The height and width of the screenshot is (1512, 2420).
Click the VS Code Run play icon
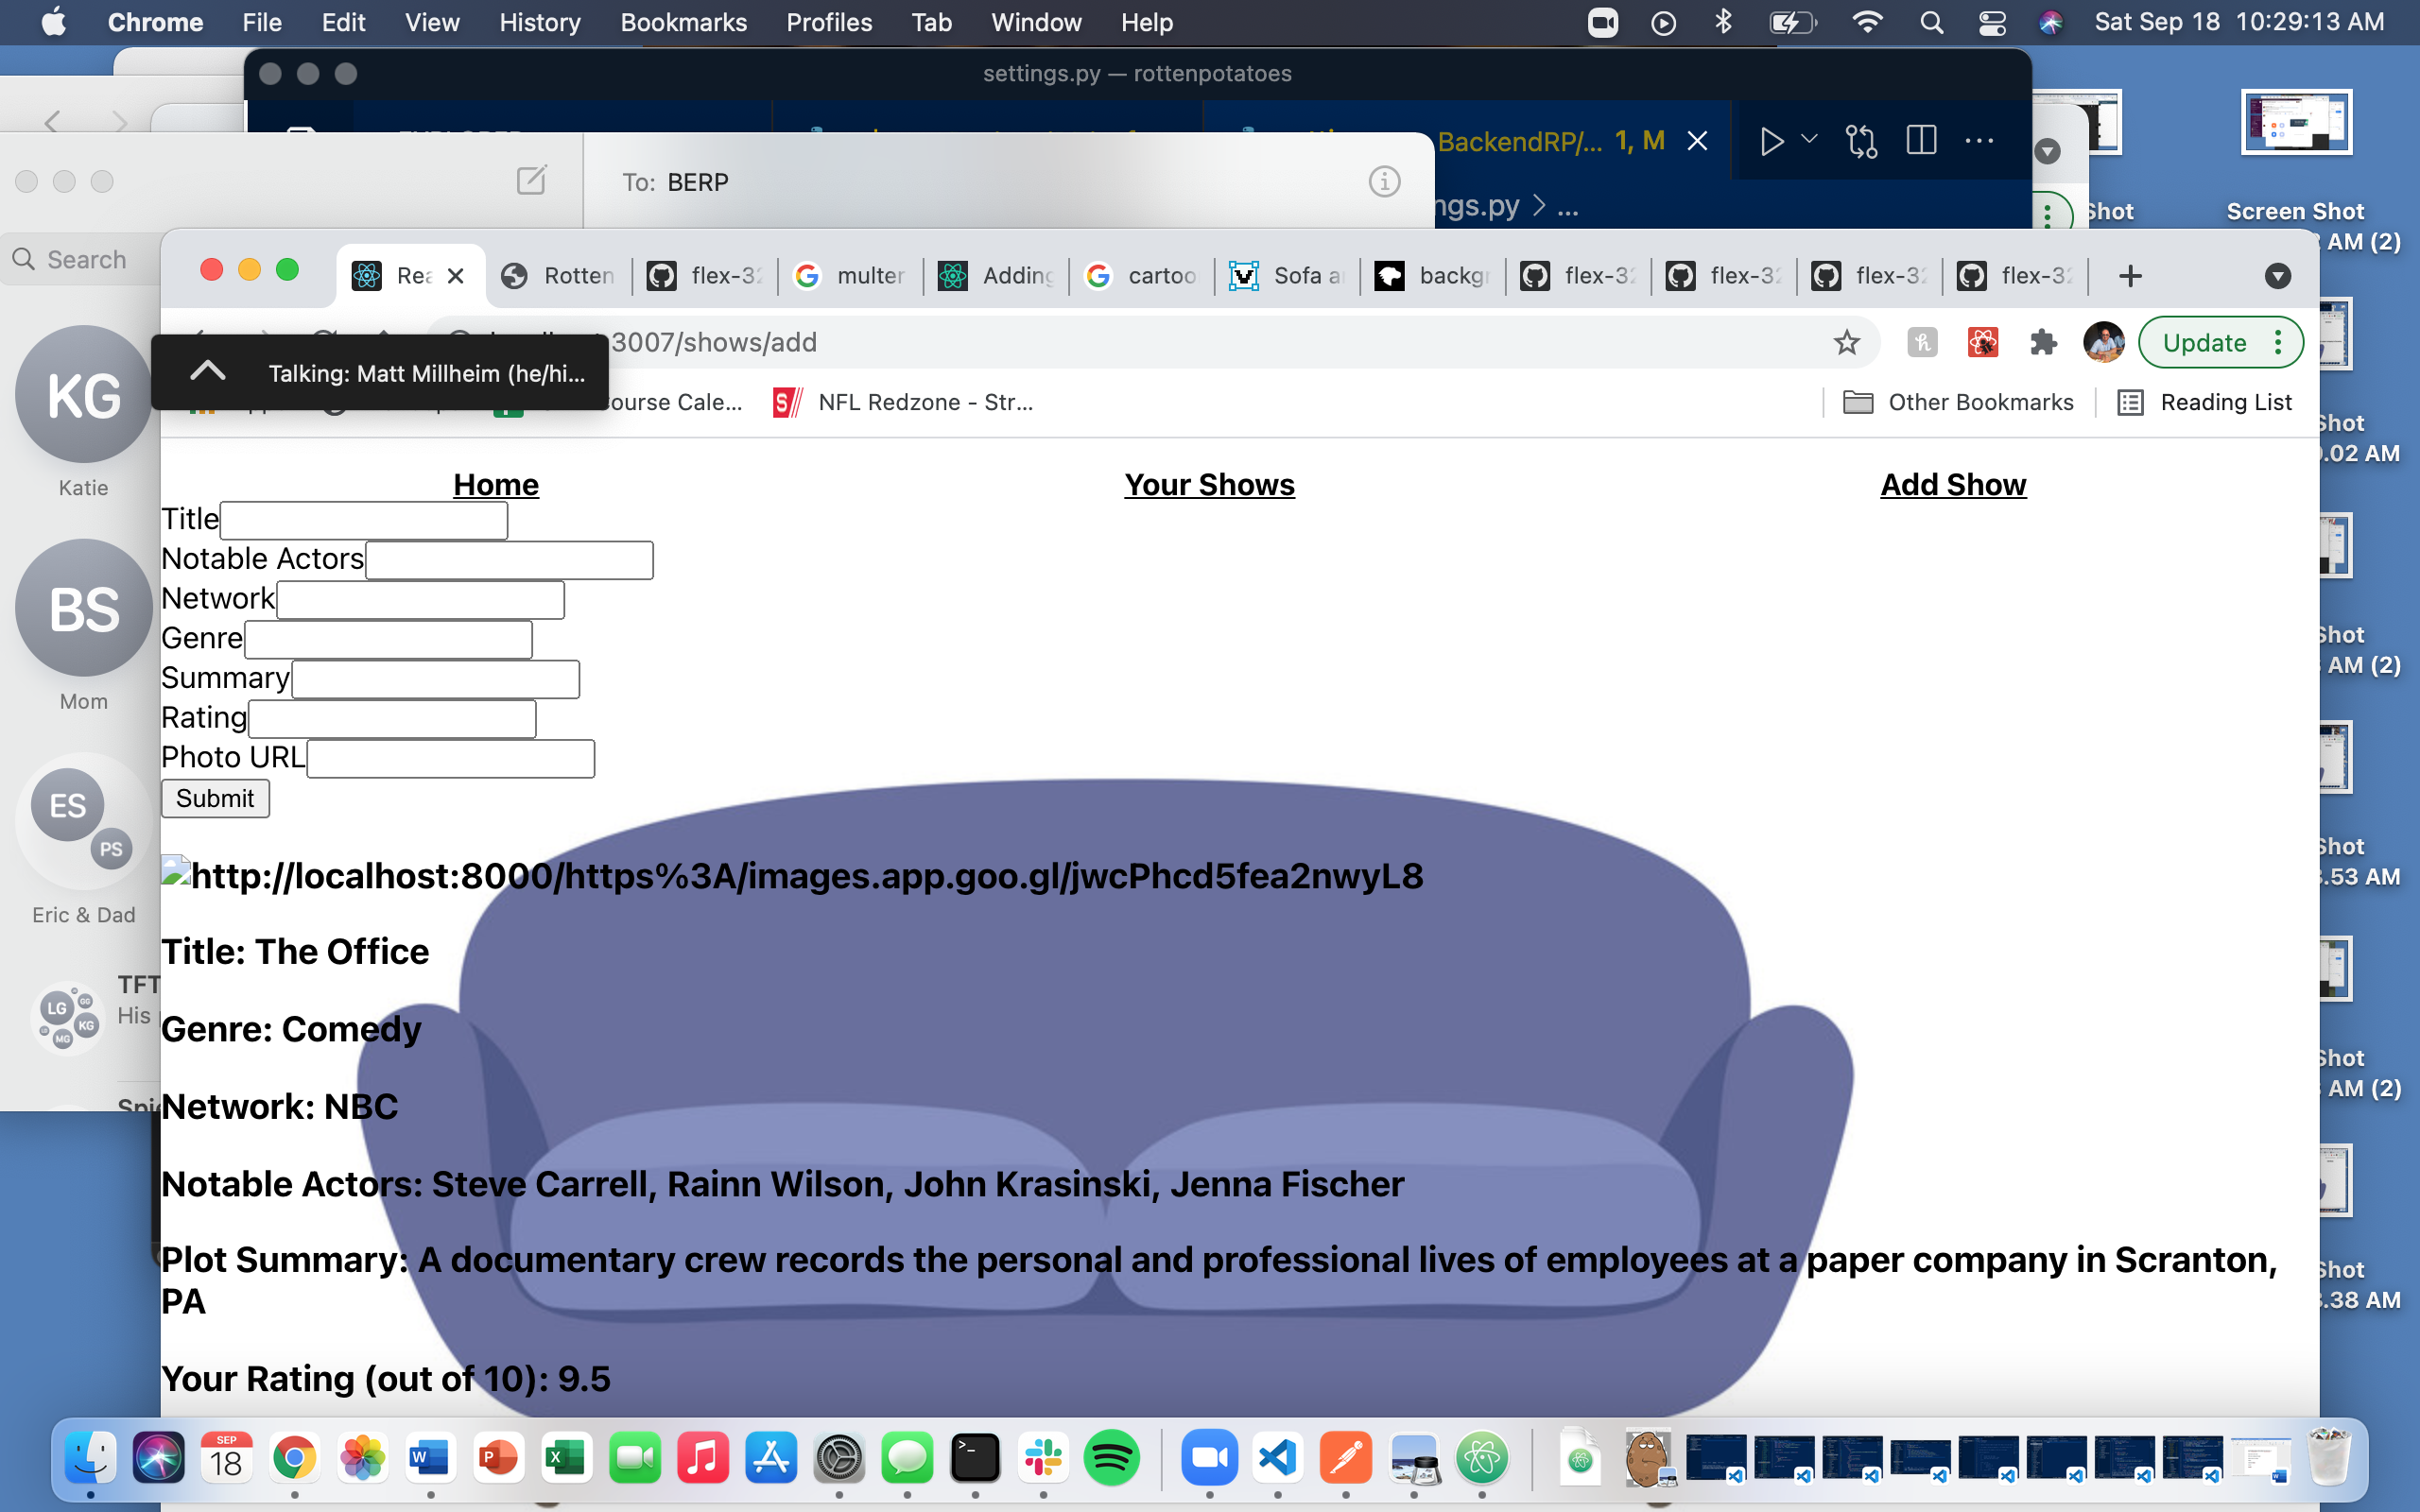click(x=1771, y=141)
